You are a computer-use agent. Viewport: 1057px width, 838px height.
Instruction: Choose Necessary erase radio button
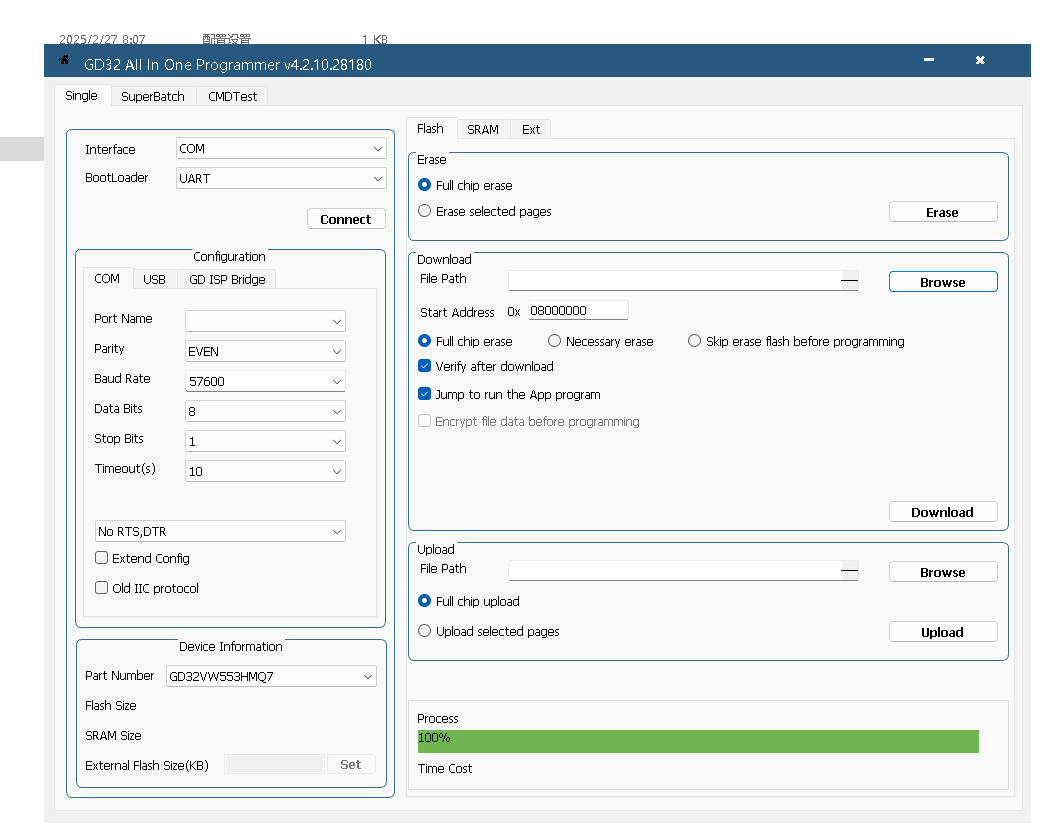pos(555,342)
